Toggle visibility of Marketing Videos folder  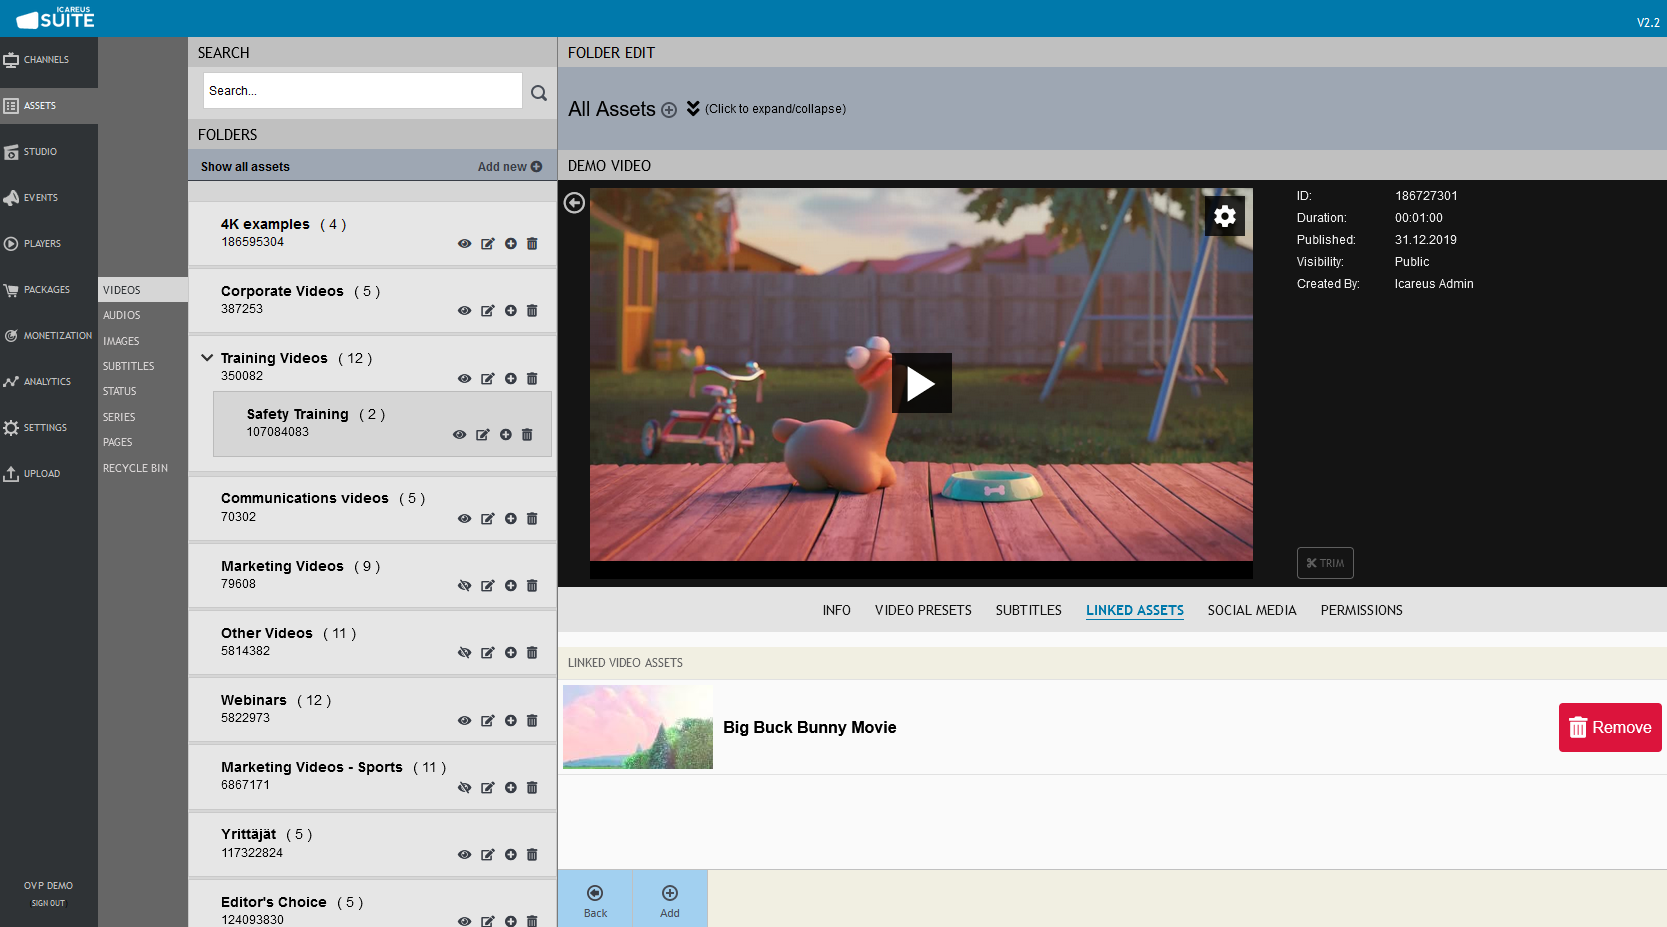464,586
